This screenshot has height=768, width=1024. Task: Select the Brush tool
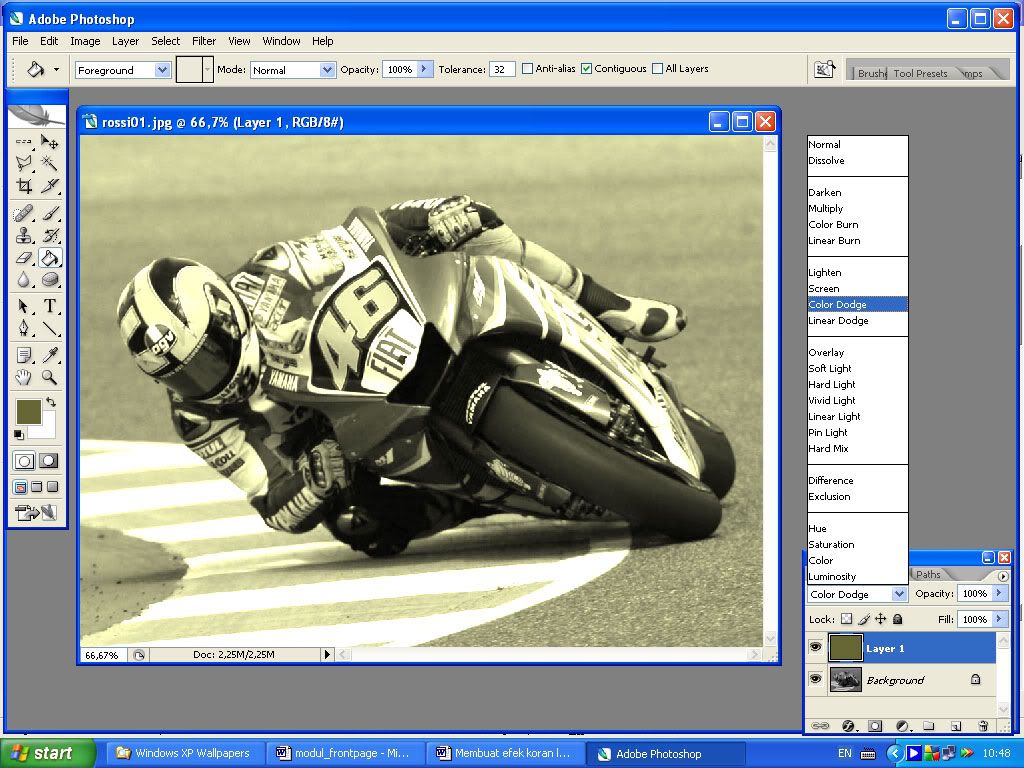click(x=50, y=213)
